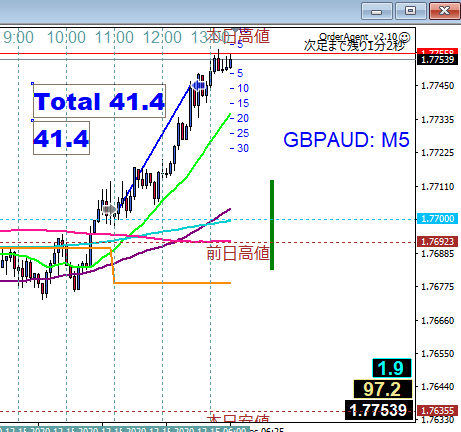Select the blue arrow marker near 13:00
461x432 pixels.
pyautogui.click(x=198, y=86)
